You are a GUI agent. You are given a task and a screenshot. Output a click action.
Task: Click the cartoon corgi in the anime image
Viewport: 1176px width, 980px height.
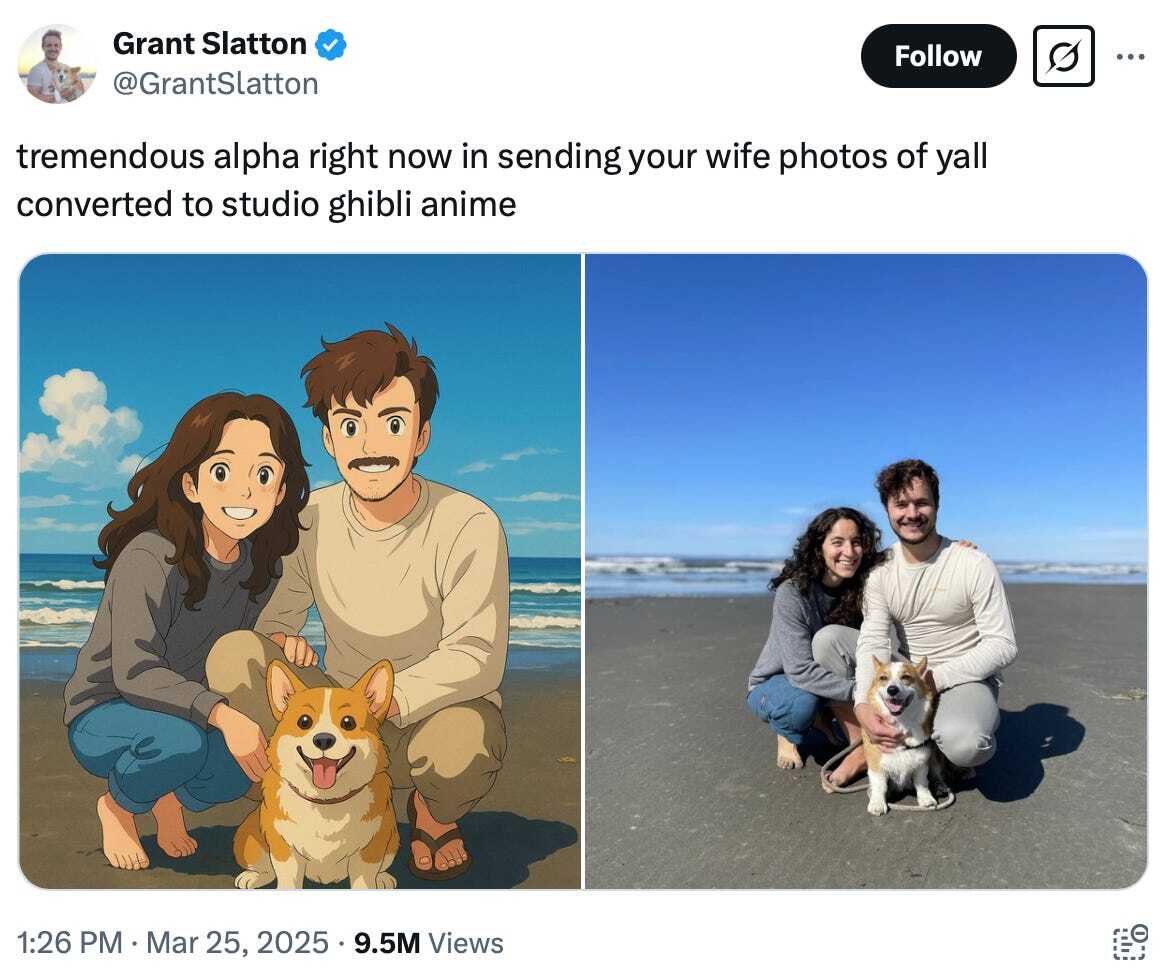[320, 776]
